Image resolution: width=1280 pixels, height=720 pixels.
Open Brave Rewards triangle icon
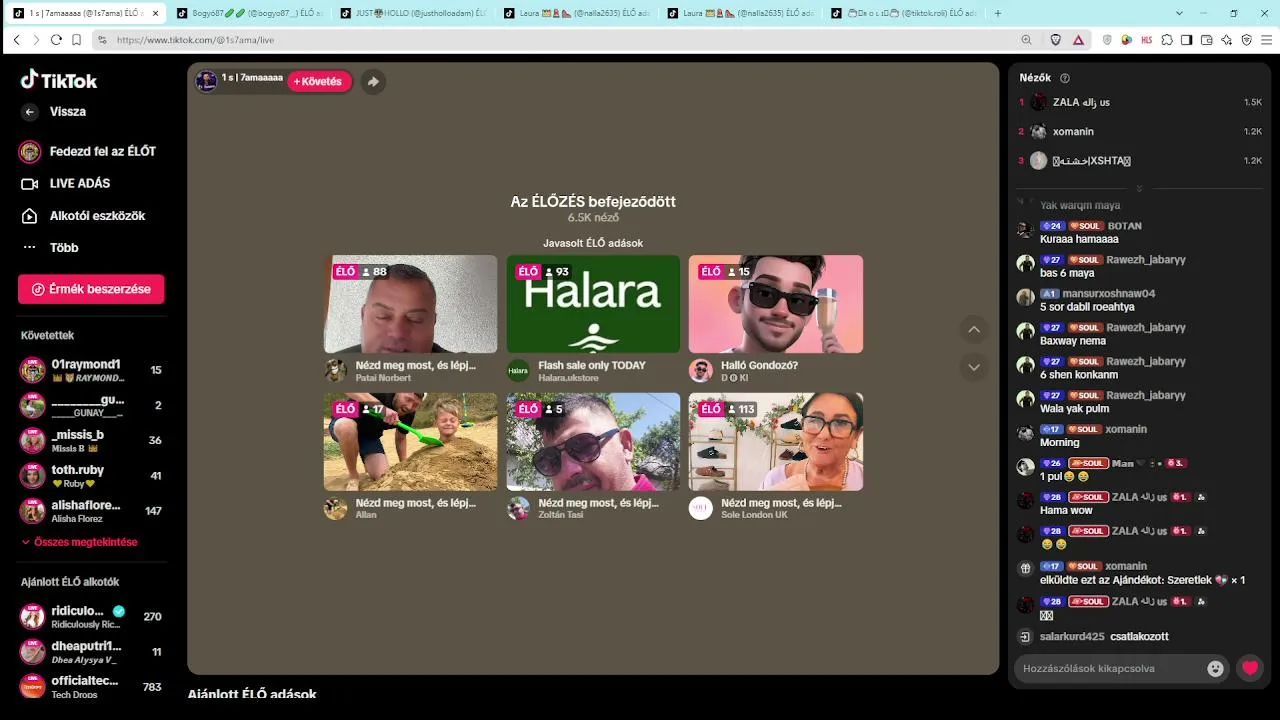1078,40
